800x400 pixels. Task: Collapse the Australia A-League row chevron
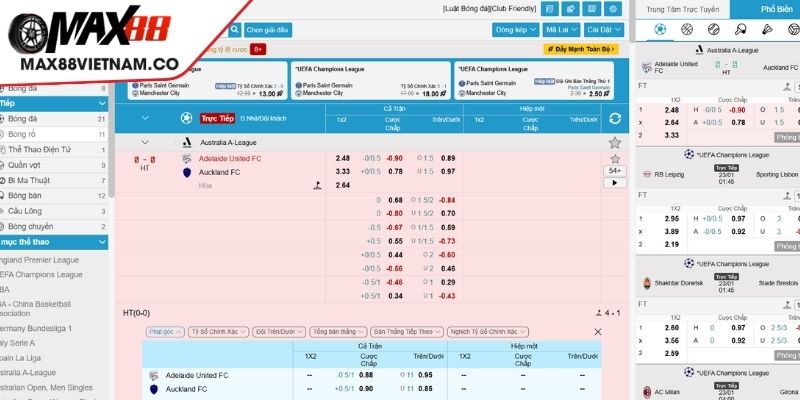coord(145,142)
